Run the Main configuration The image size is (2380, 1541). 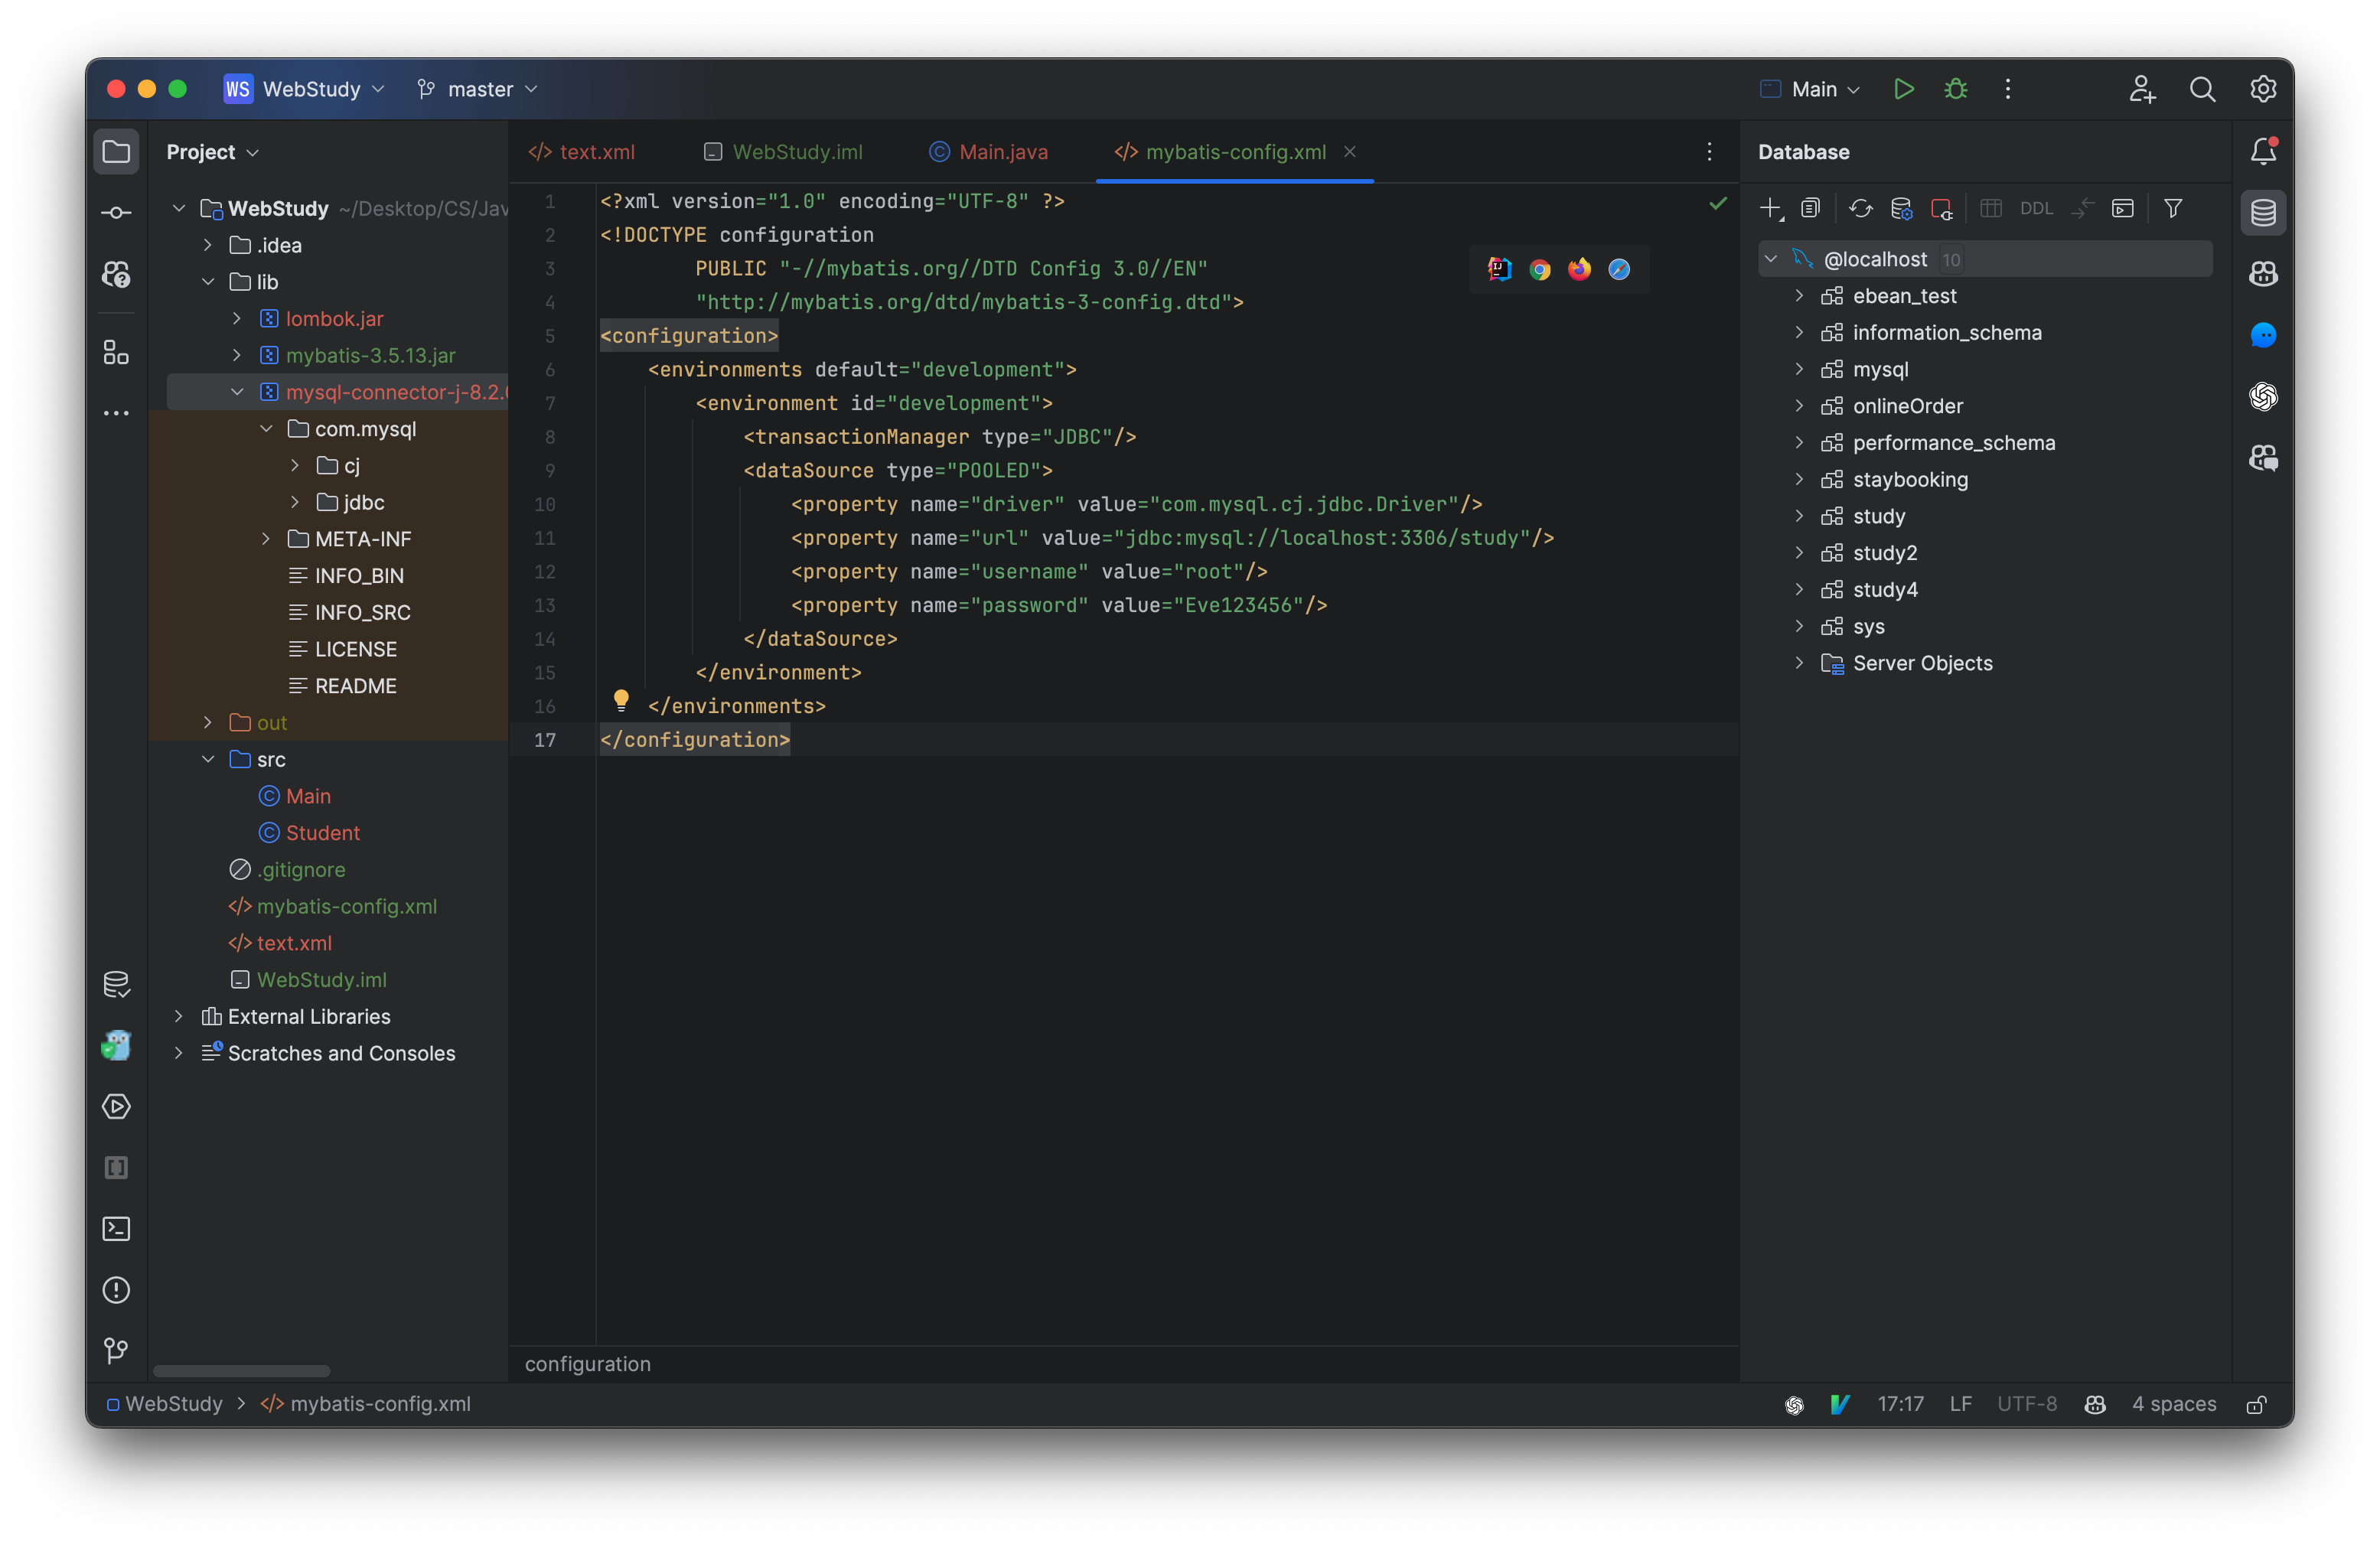(x=1903, y=89)
